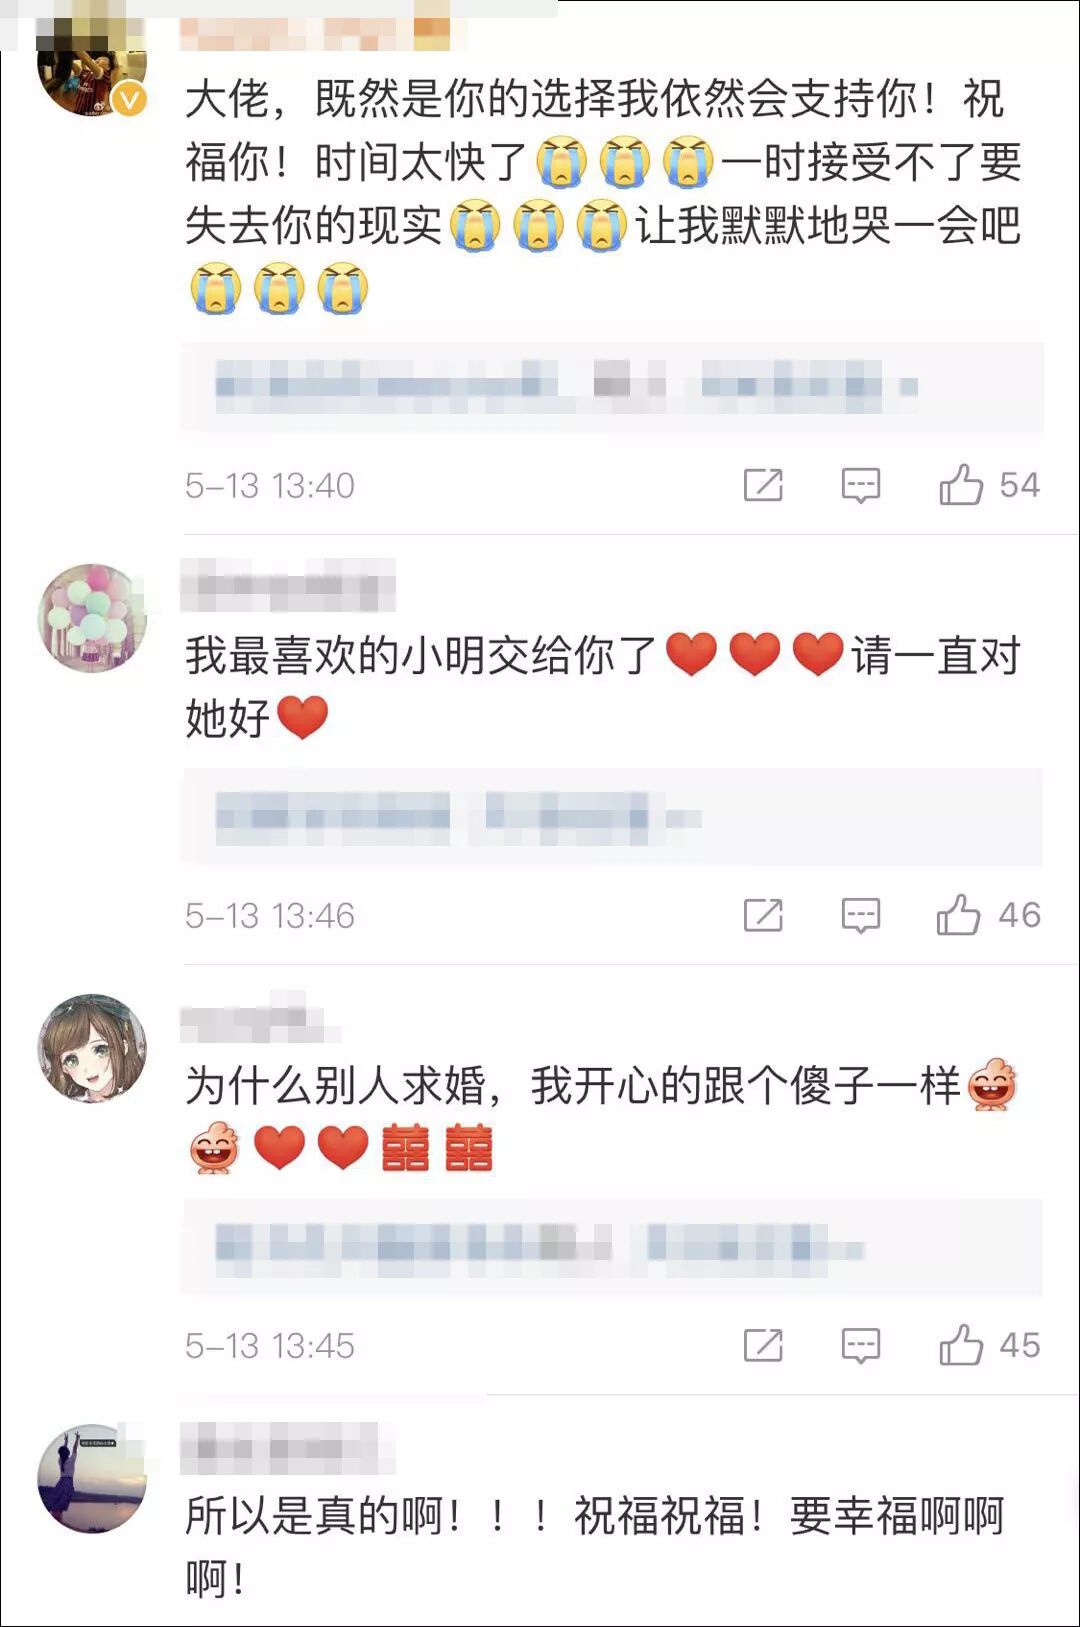
Task: Repost the comment posted at 13:45
Action: pos(763,1345)
